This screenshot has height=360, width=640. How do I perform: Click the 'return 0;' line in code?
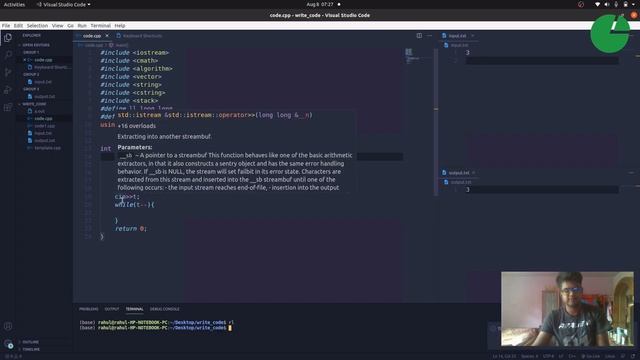pos(130,229)
